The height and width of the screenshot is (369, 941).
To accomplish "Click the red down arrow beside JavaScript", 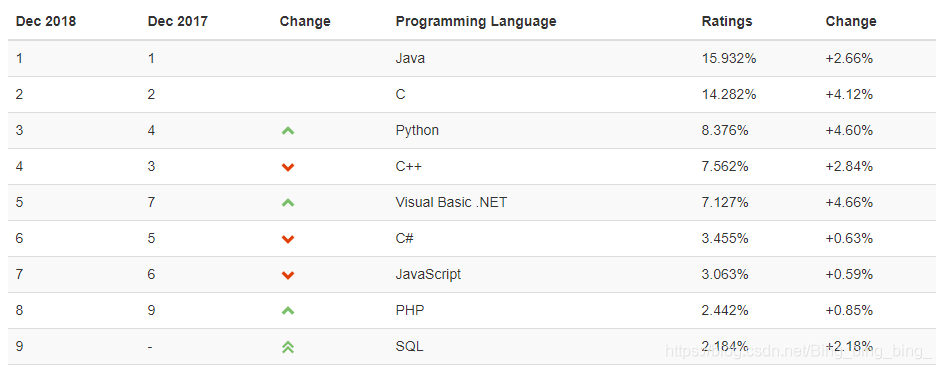I will (x=287, y=275).
